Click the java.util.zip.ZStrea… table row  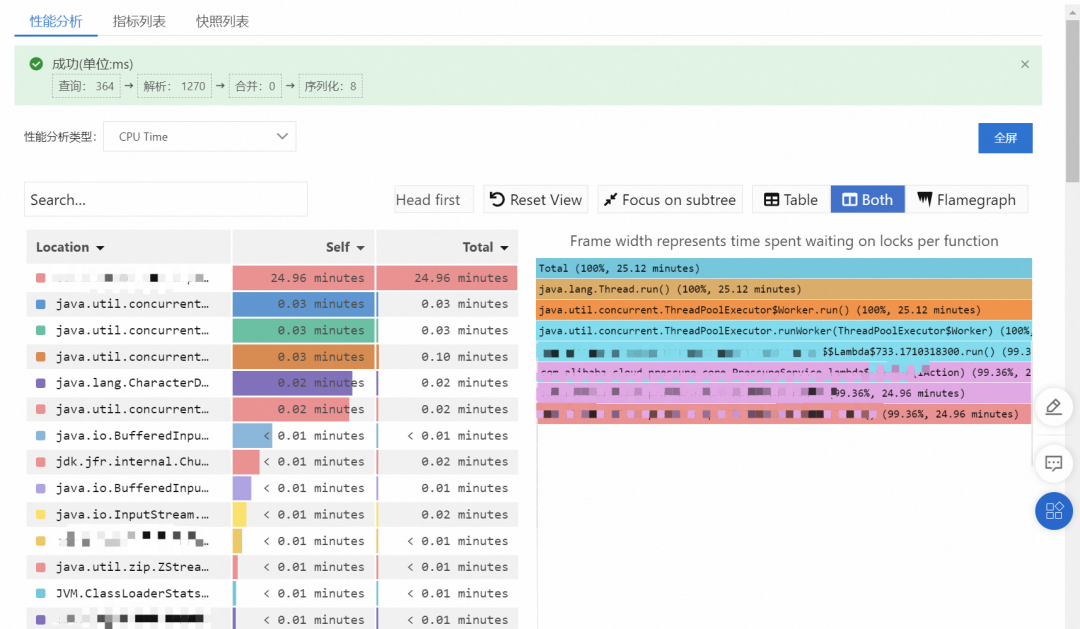click(x=272, y=567)
